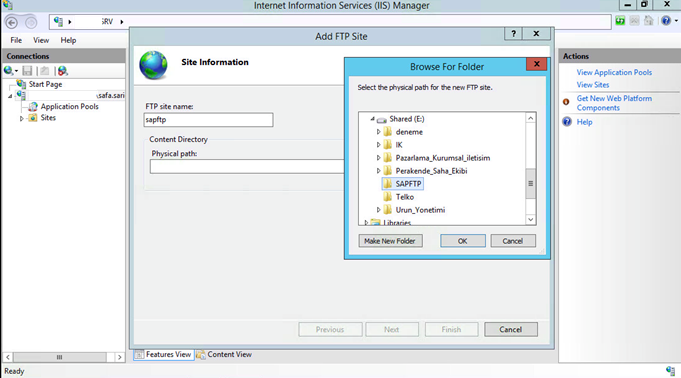Open the blue Help icon in top toolbar
The height and width of the screenshot is (378, 681).
click(666, 21)
